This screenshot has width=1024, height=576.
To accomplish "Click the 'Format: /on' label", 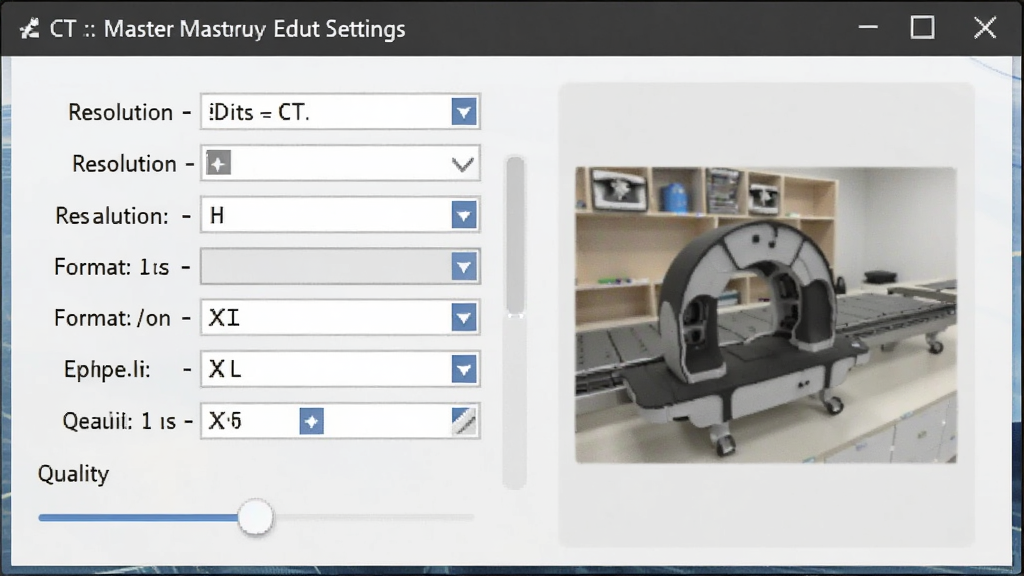I will click(112, 318).
